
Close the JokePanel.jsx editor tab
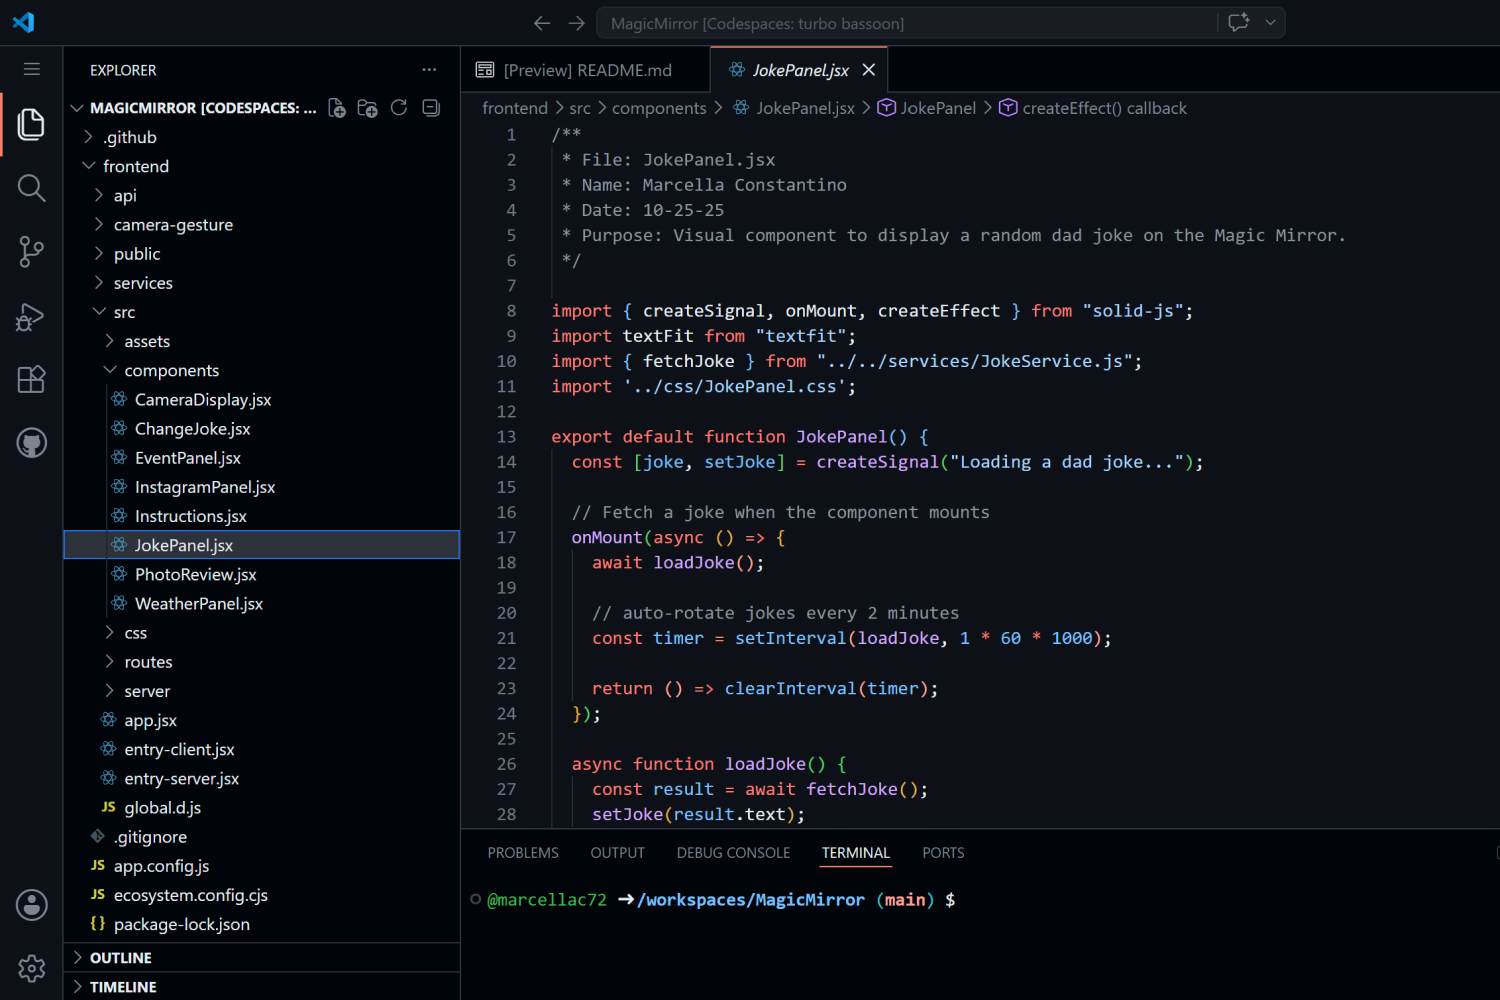pyautogui.click(x=869, y=70)
